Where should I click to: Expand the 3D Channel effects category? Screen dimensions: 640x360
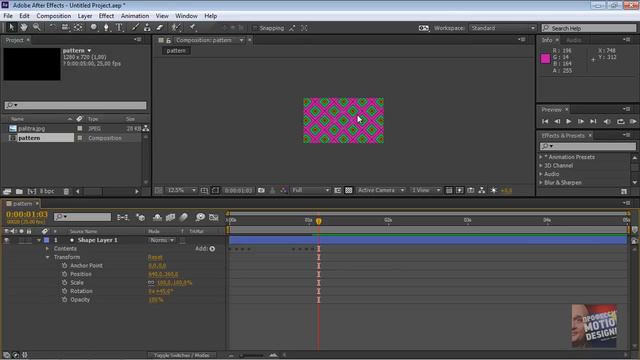point(541,165)
